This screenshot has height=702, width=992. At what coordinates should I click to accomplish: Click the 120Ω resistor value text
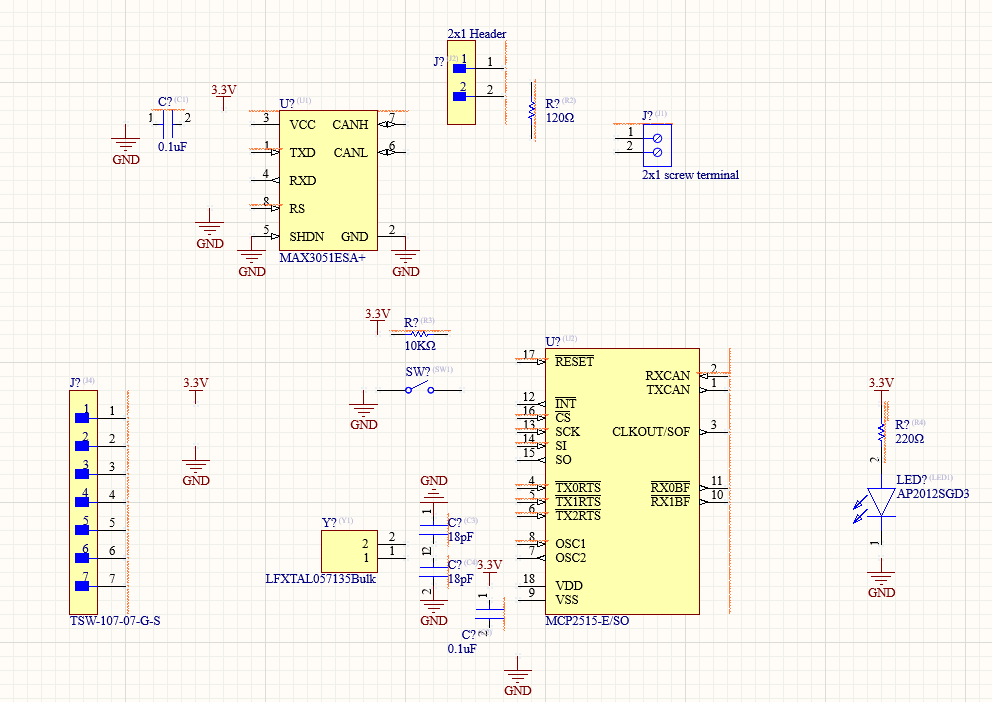point(560,118)
